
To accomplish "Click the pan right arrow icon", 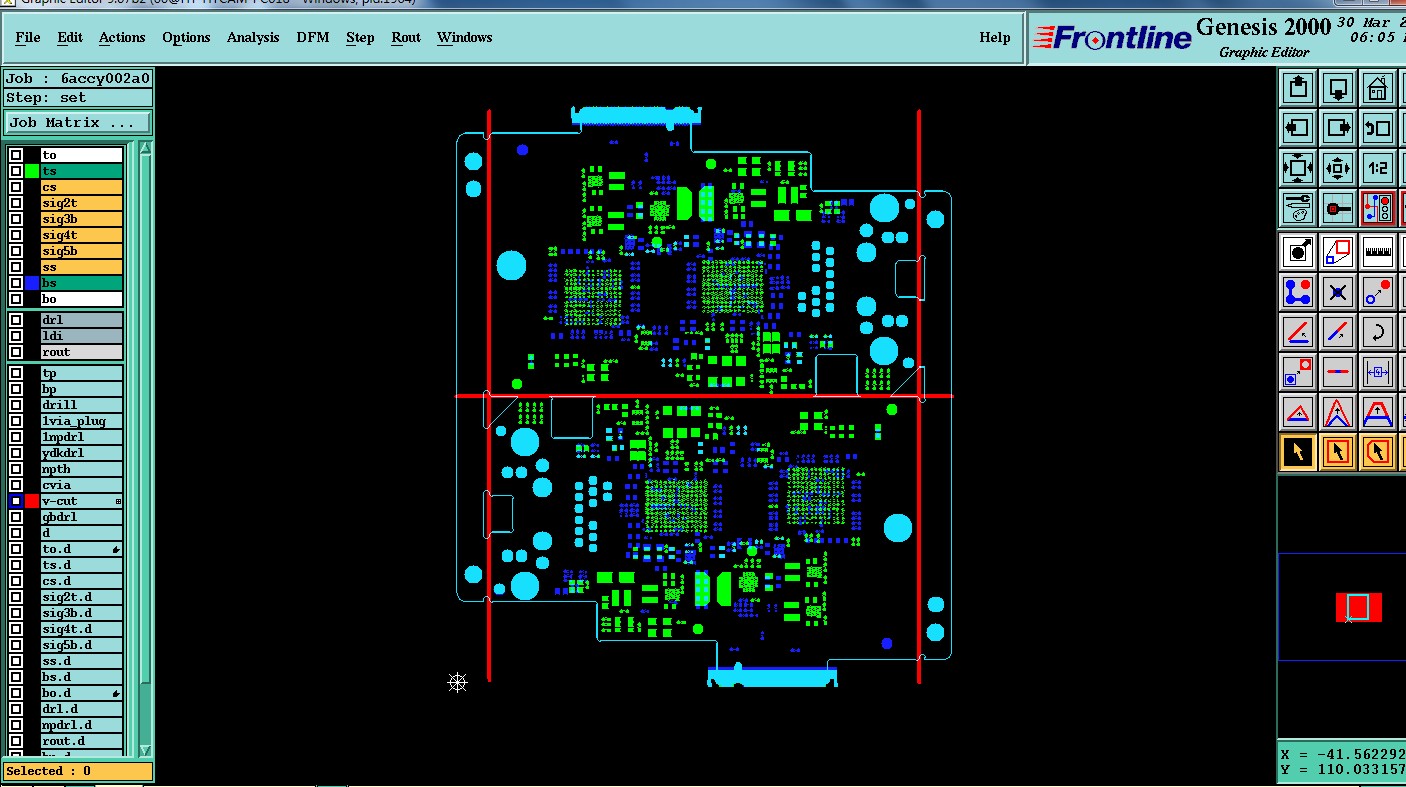I will coord(1338,128).
